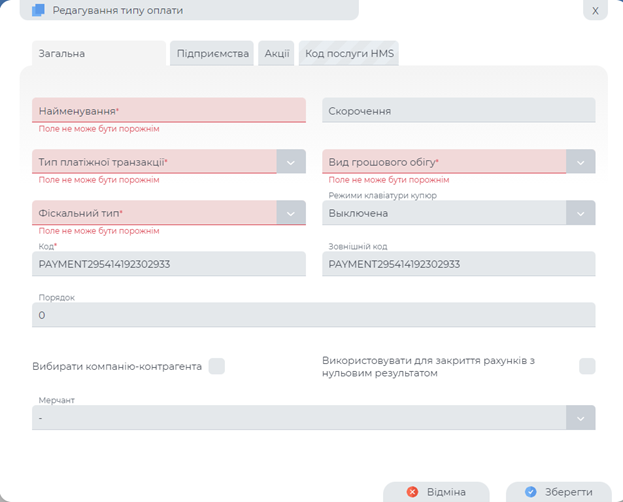Switch to the Підприємства tab

(212, 53)
